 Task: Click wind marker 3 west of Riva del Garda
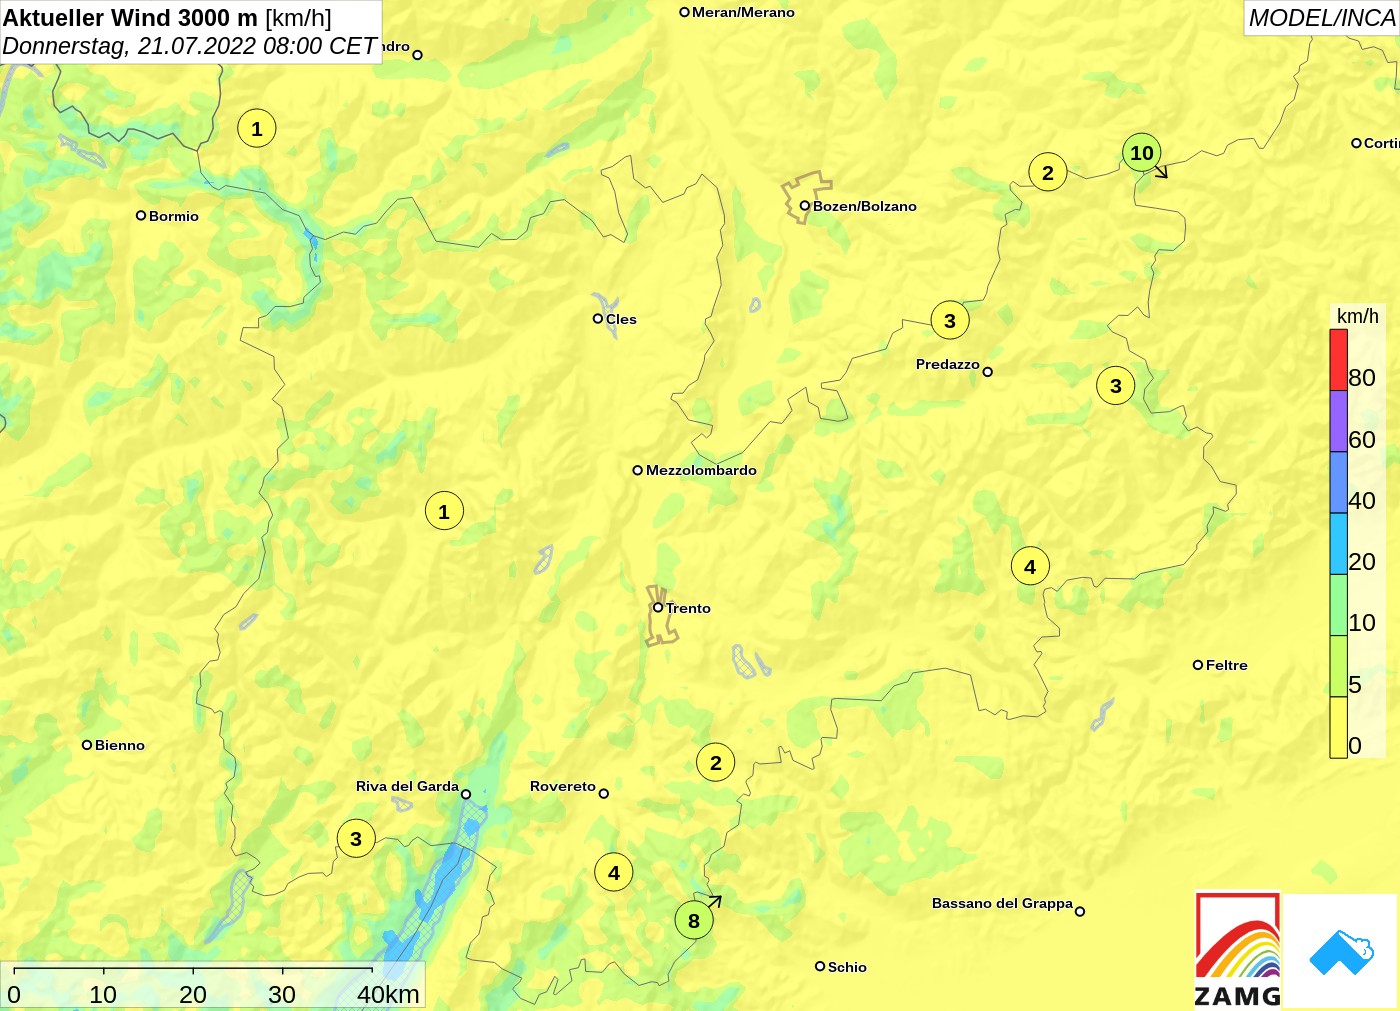coord(356,839)
